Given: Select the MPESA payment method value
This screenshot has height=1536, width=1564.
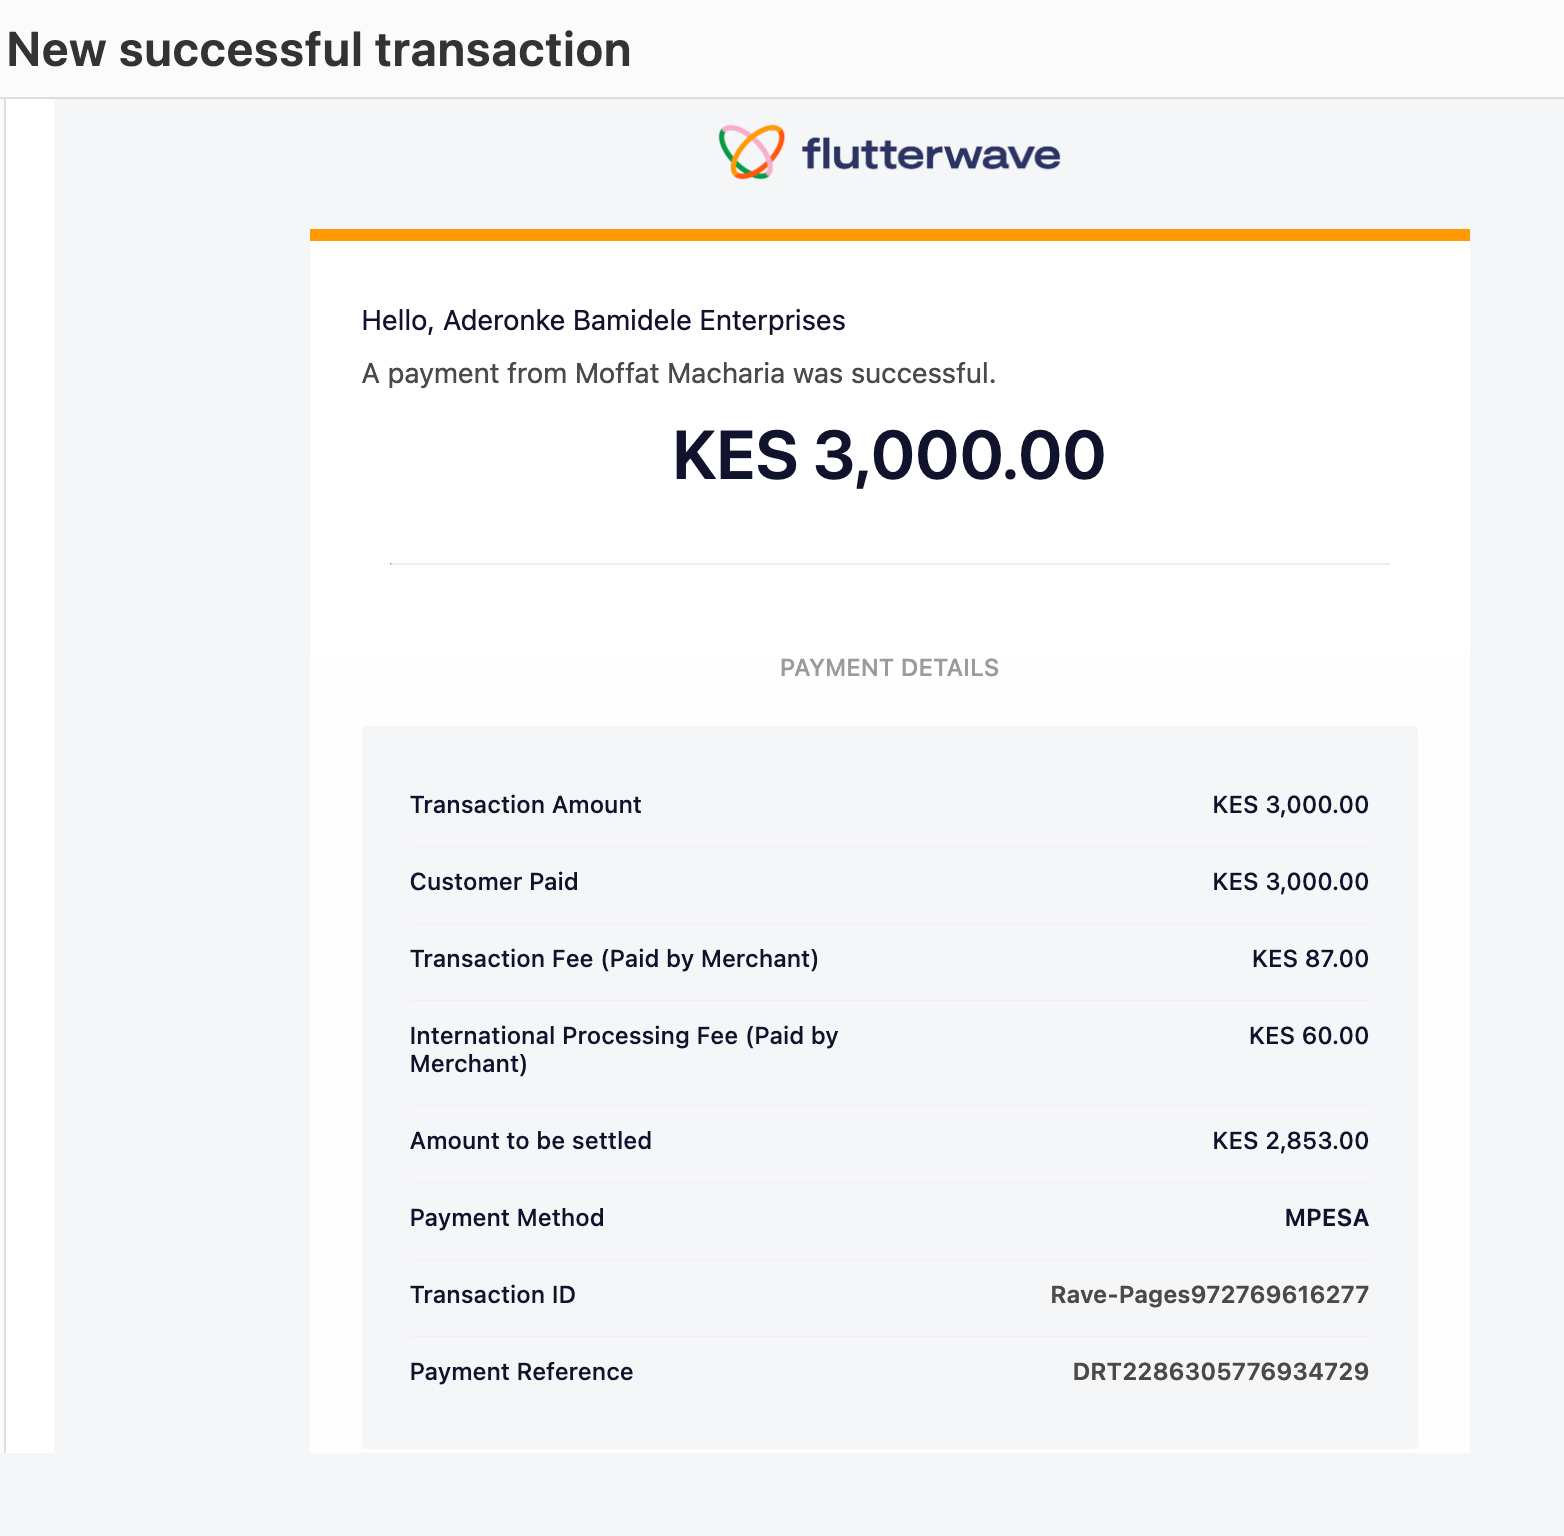Looking at the screenshot, I should [x=1326, y=1218].
